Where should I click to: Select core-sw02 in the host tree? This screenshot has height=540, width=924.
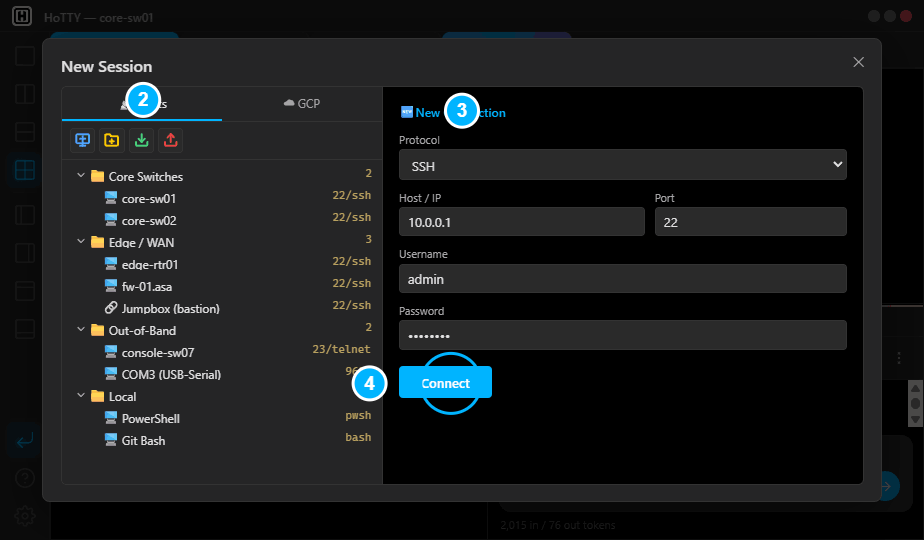[223, 220]
